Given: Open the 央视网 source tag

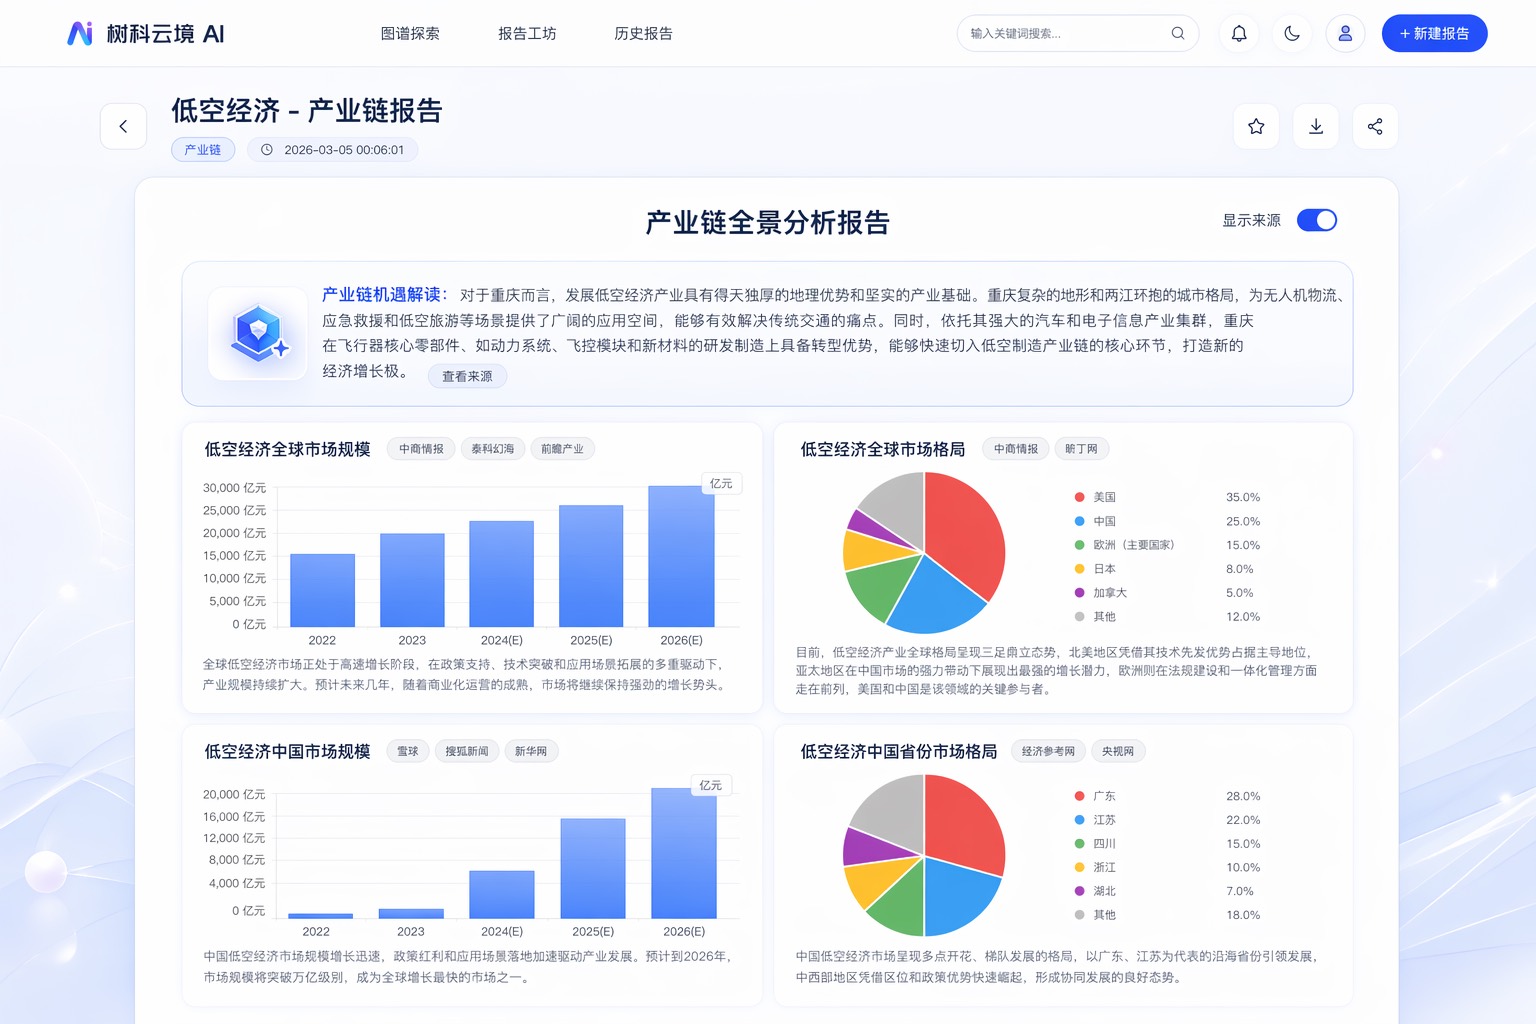Looking at the screenshot, I should (x=1118, y=751).
